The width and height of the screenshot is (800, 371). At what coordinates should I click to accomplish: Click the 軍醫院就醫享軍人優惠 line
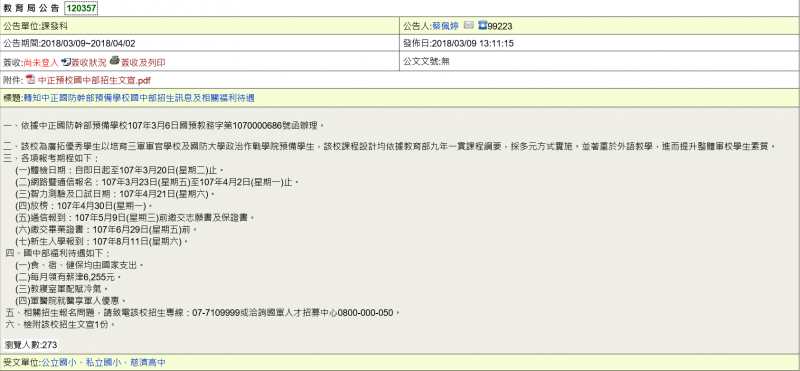coord(70,301)
